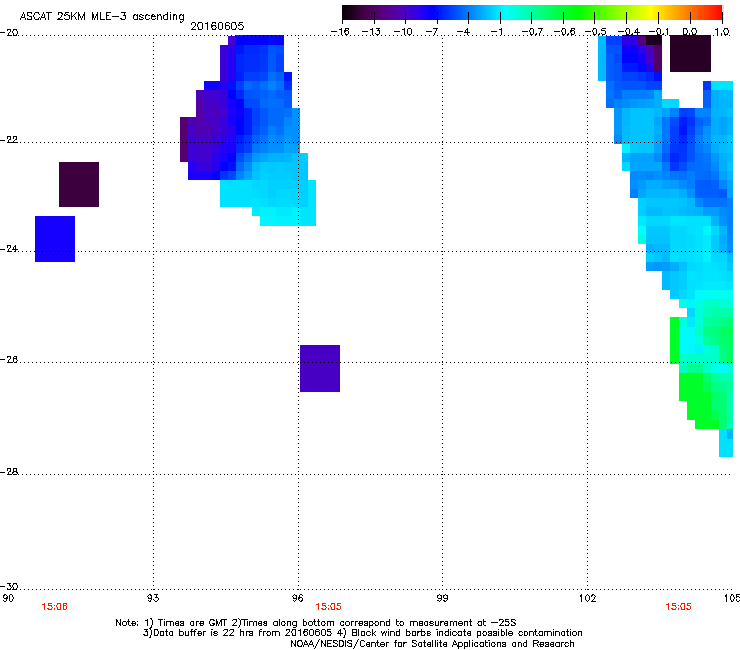Viewport: 740px width, 650px height.
Task: Click the NOAA/NESDIS credit line
Action: [432, 644]
